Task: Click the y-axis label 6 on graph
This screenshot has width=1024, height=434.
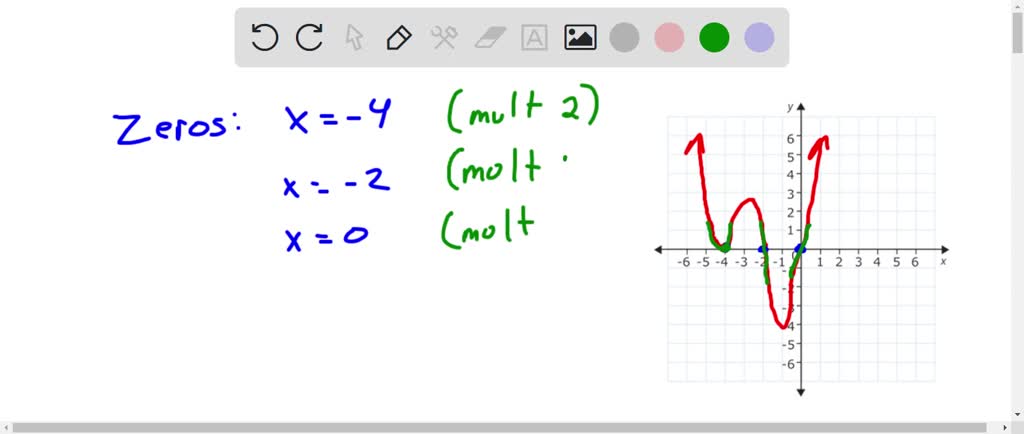Action: click(790, 138)
